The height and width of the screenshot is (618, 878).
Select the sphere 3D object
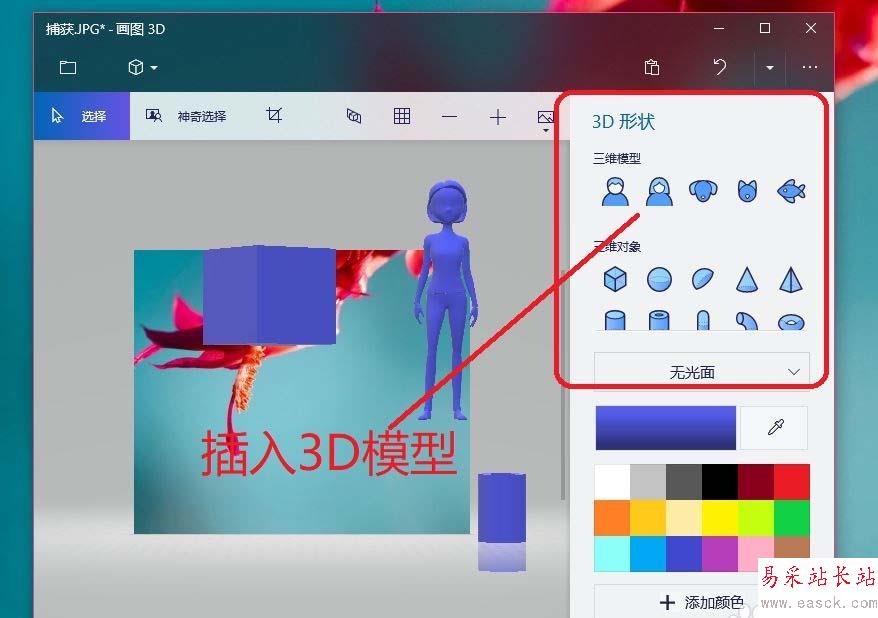coord(659,279)
